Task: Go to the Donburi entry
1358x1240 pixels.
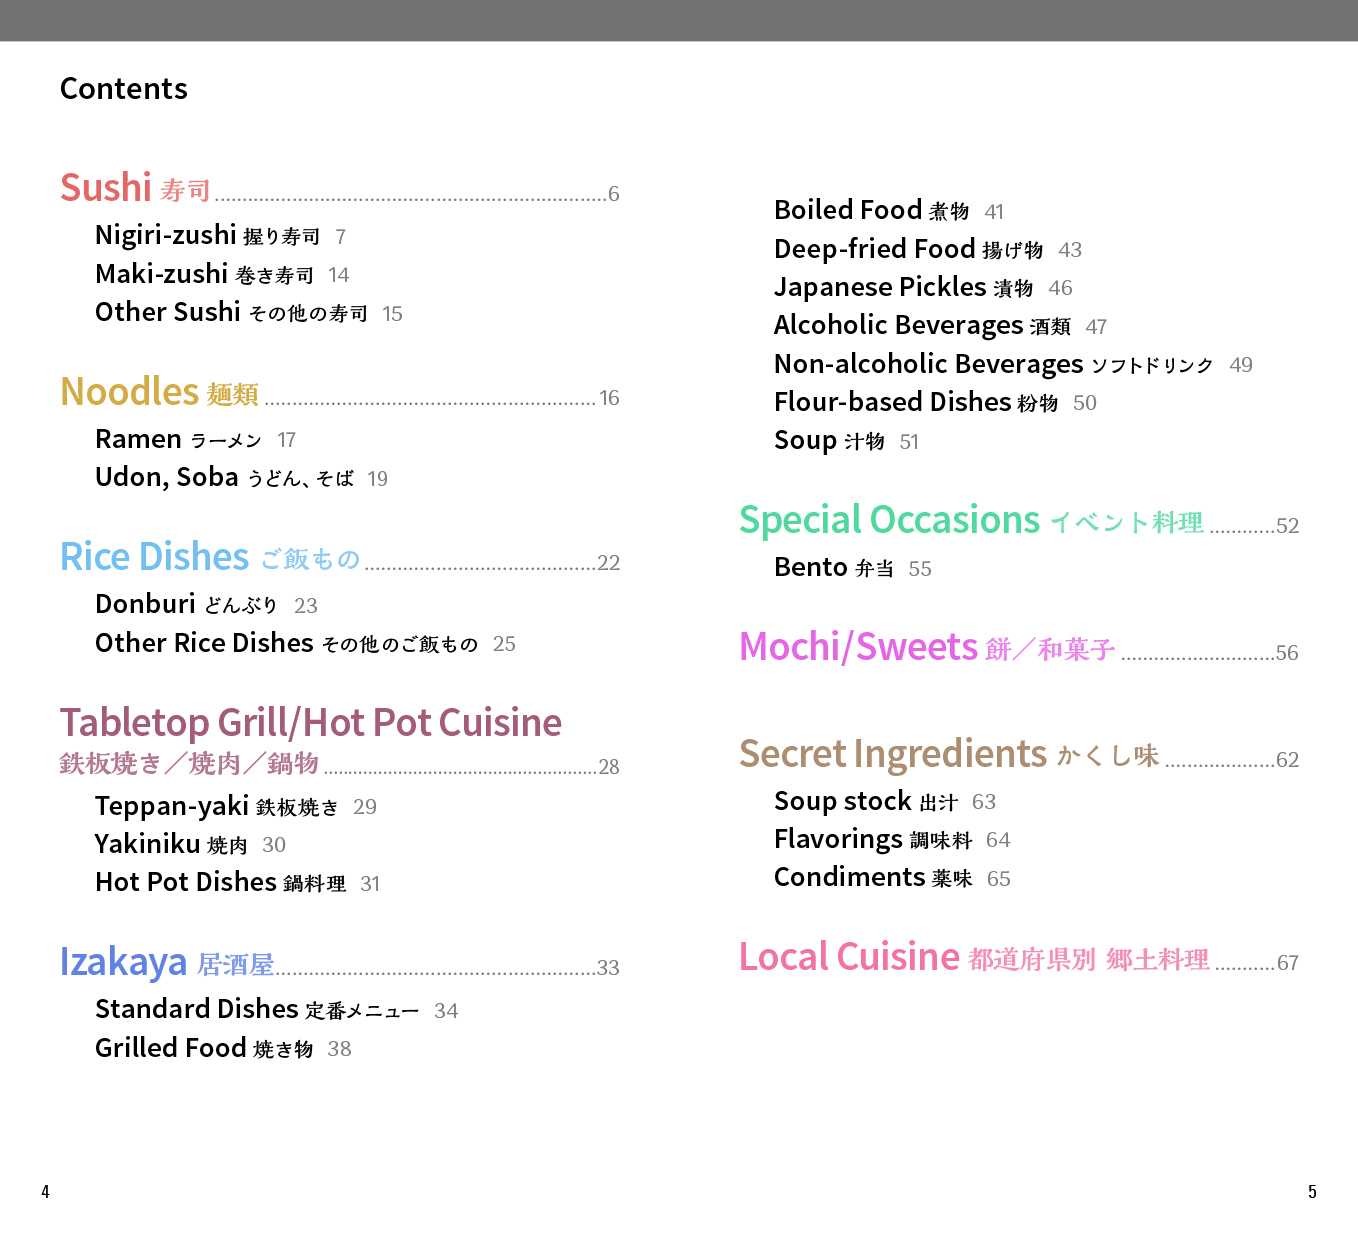Action: (x=206, y=604)
